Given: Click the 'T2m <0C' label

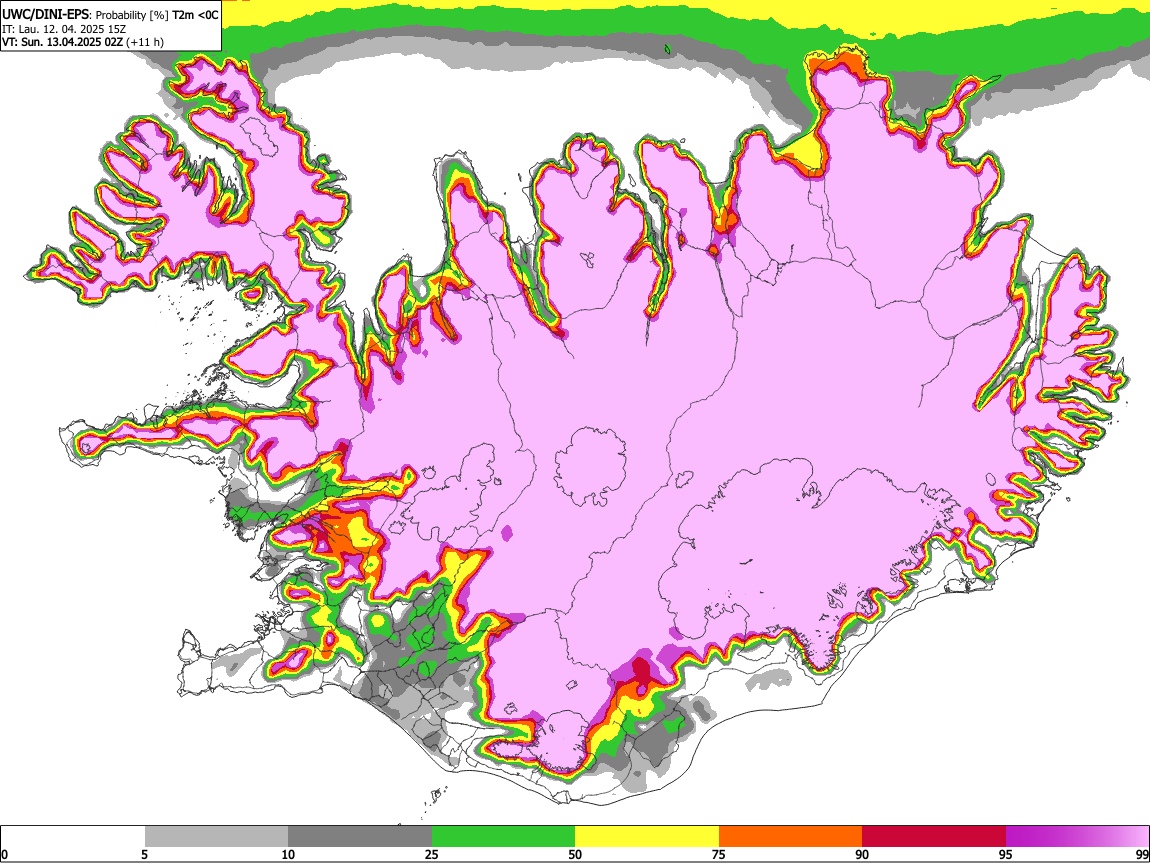Looking at the screenshot, I should pyautogui.click(x=195, y=15).
